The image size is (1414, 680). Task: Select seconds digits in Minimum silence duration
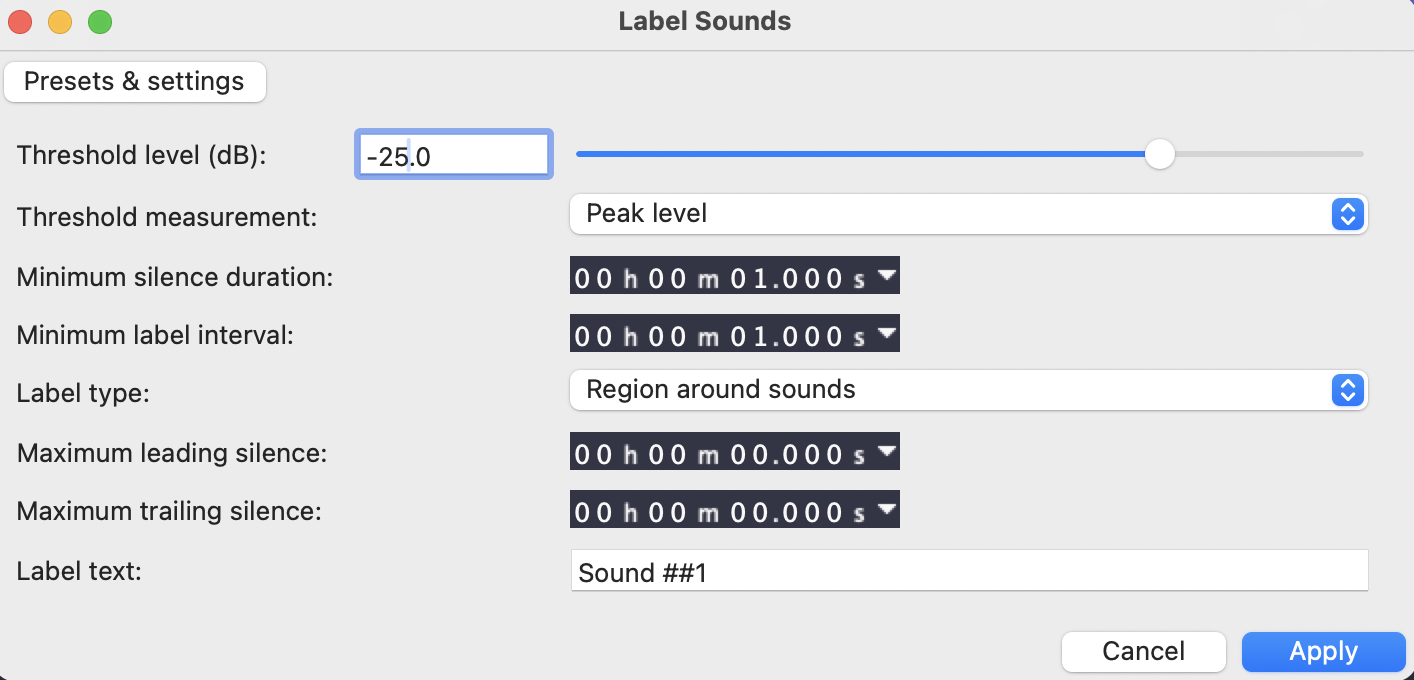[x=750, y=278]
